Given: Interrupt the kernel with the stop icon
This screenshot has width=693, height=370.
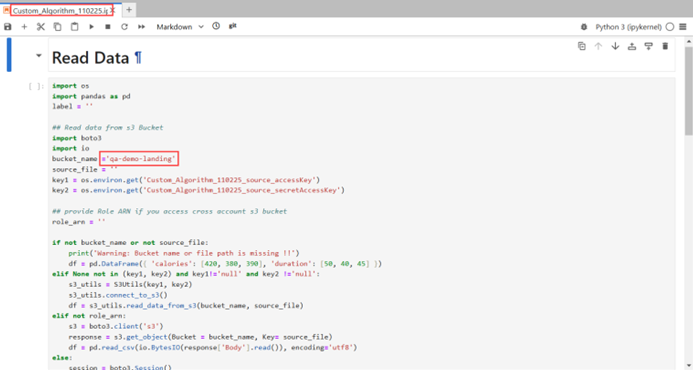Looking at the screenshot, I should pos(108,27).
